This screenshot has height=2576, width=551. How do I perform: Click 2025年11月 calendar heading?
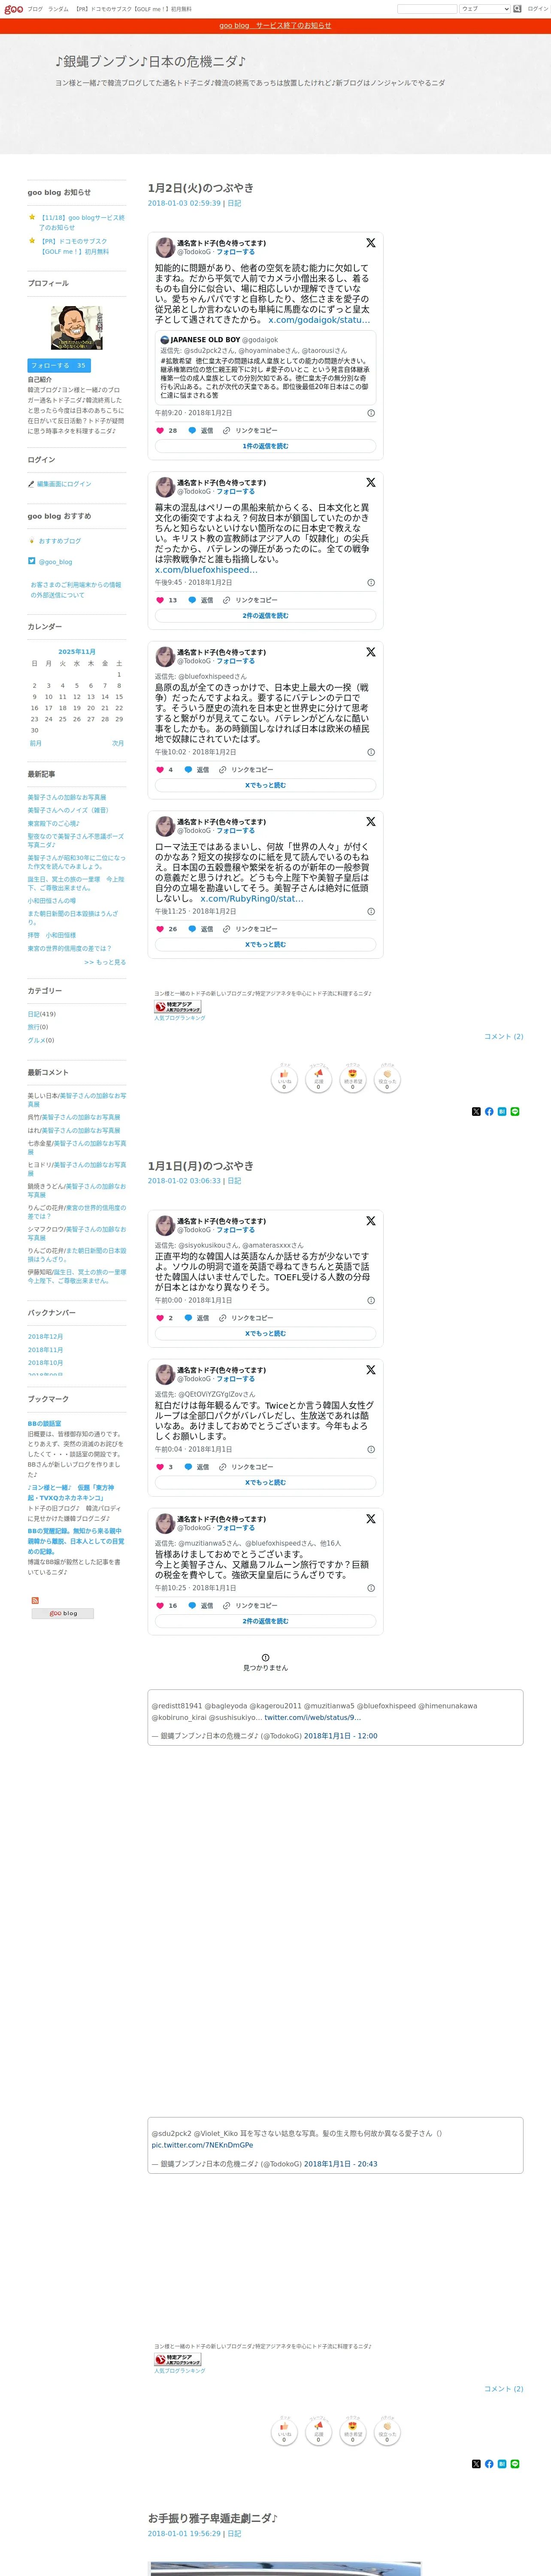coord(77,652)
